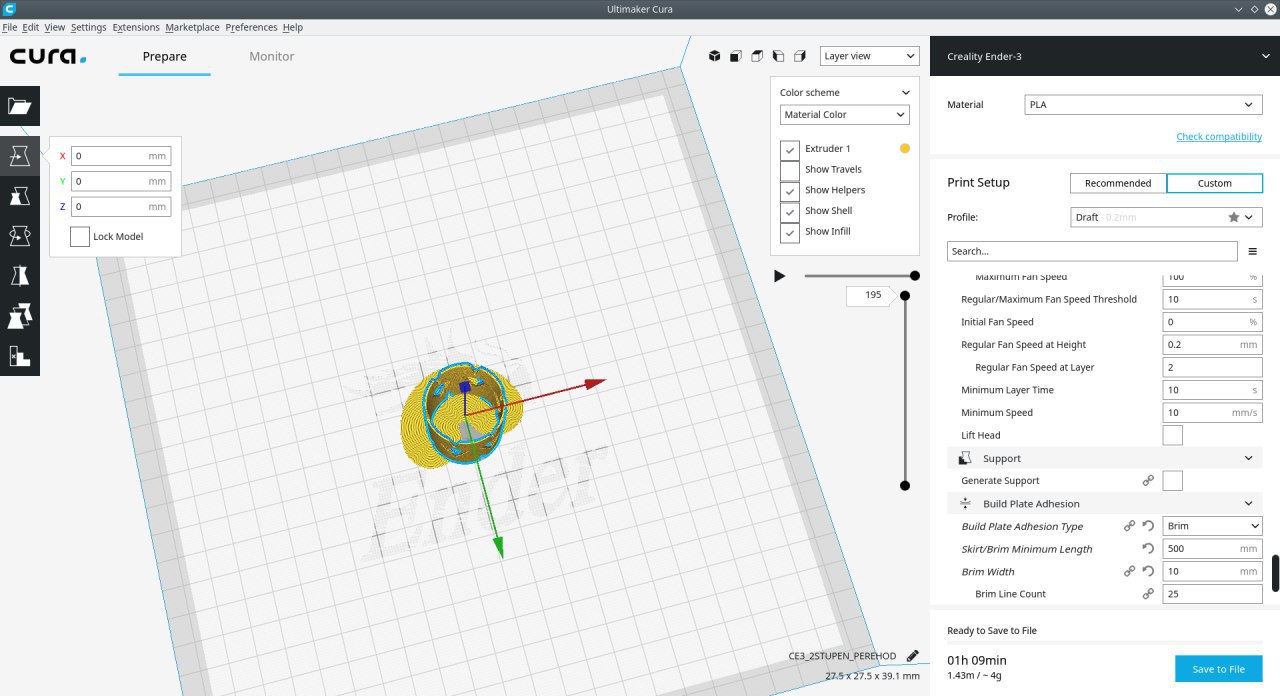
Task: Click the settings Search field
Action: 1092,251
